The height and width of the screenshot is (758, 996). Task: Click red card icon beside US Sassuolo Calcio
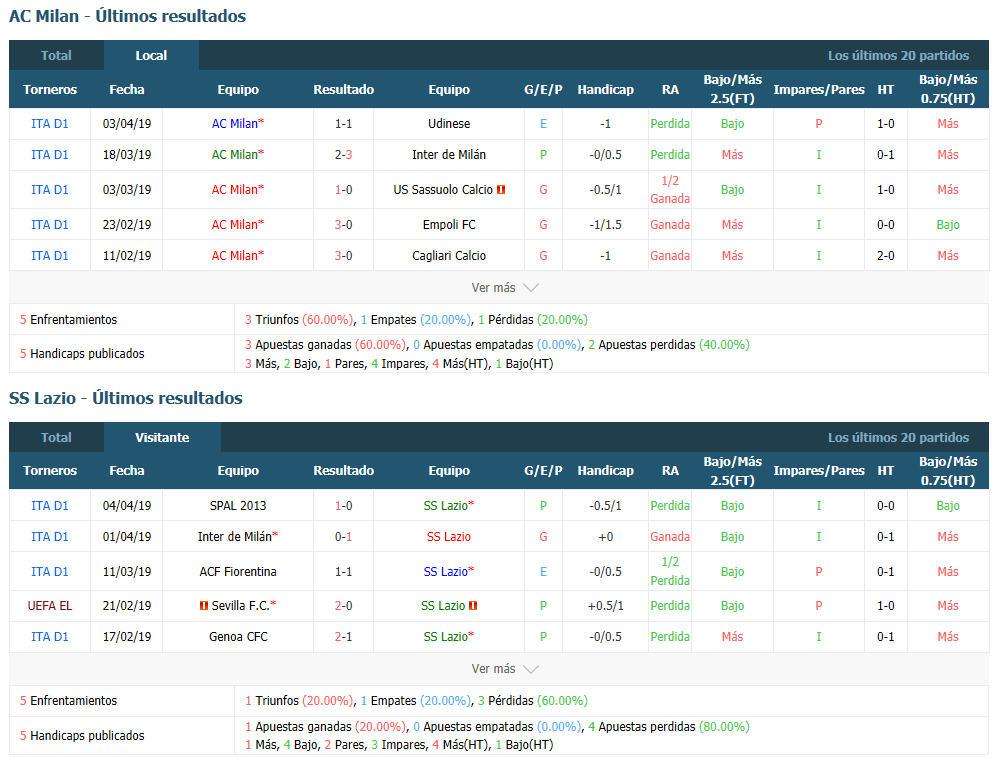501,189
